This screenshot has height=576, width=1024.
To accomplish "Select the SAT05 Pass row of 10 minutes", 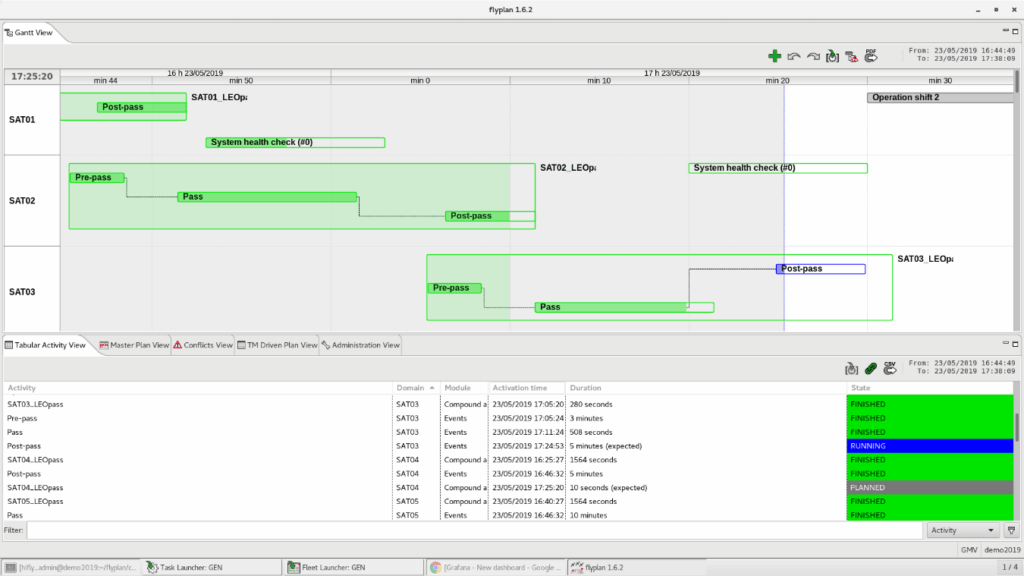I will coord(508,515).
